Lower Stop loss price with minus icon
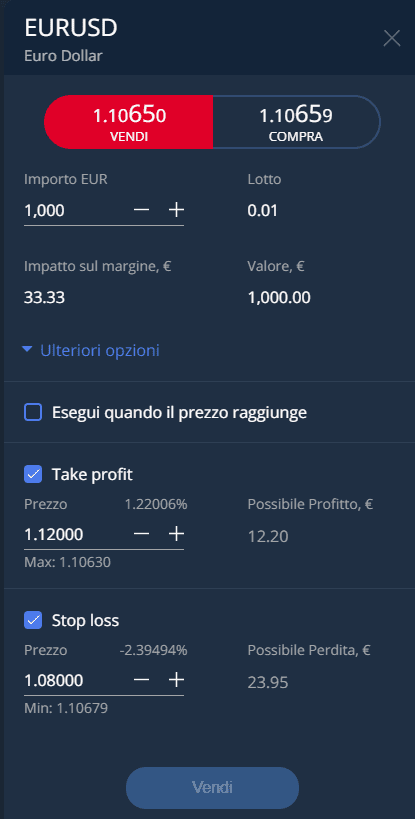Viewport: 415px width, 819px height. click(141, 680)
